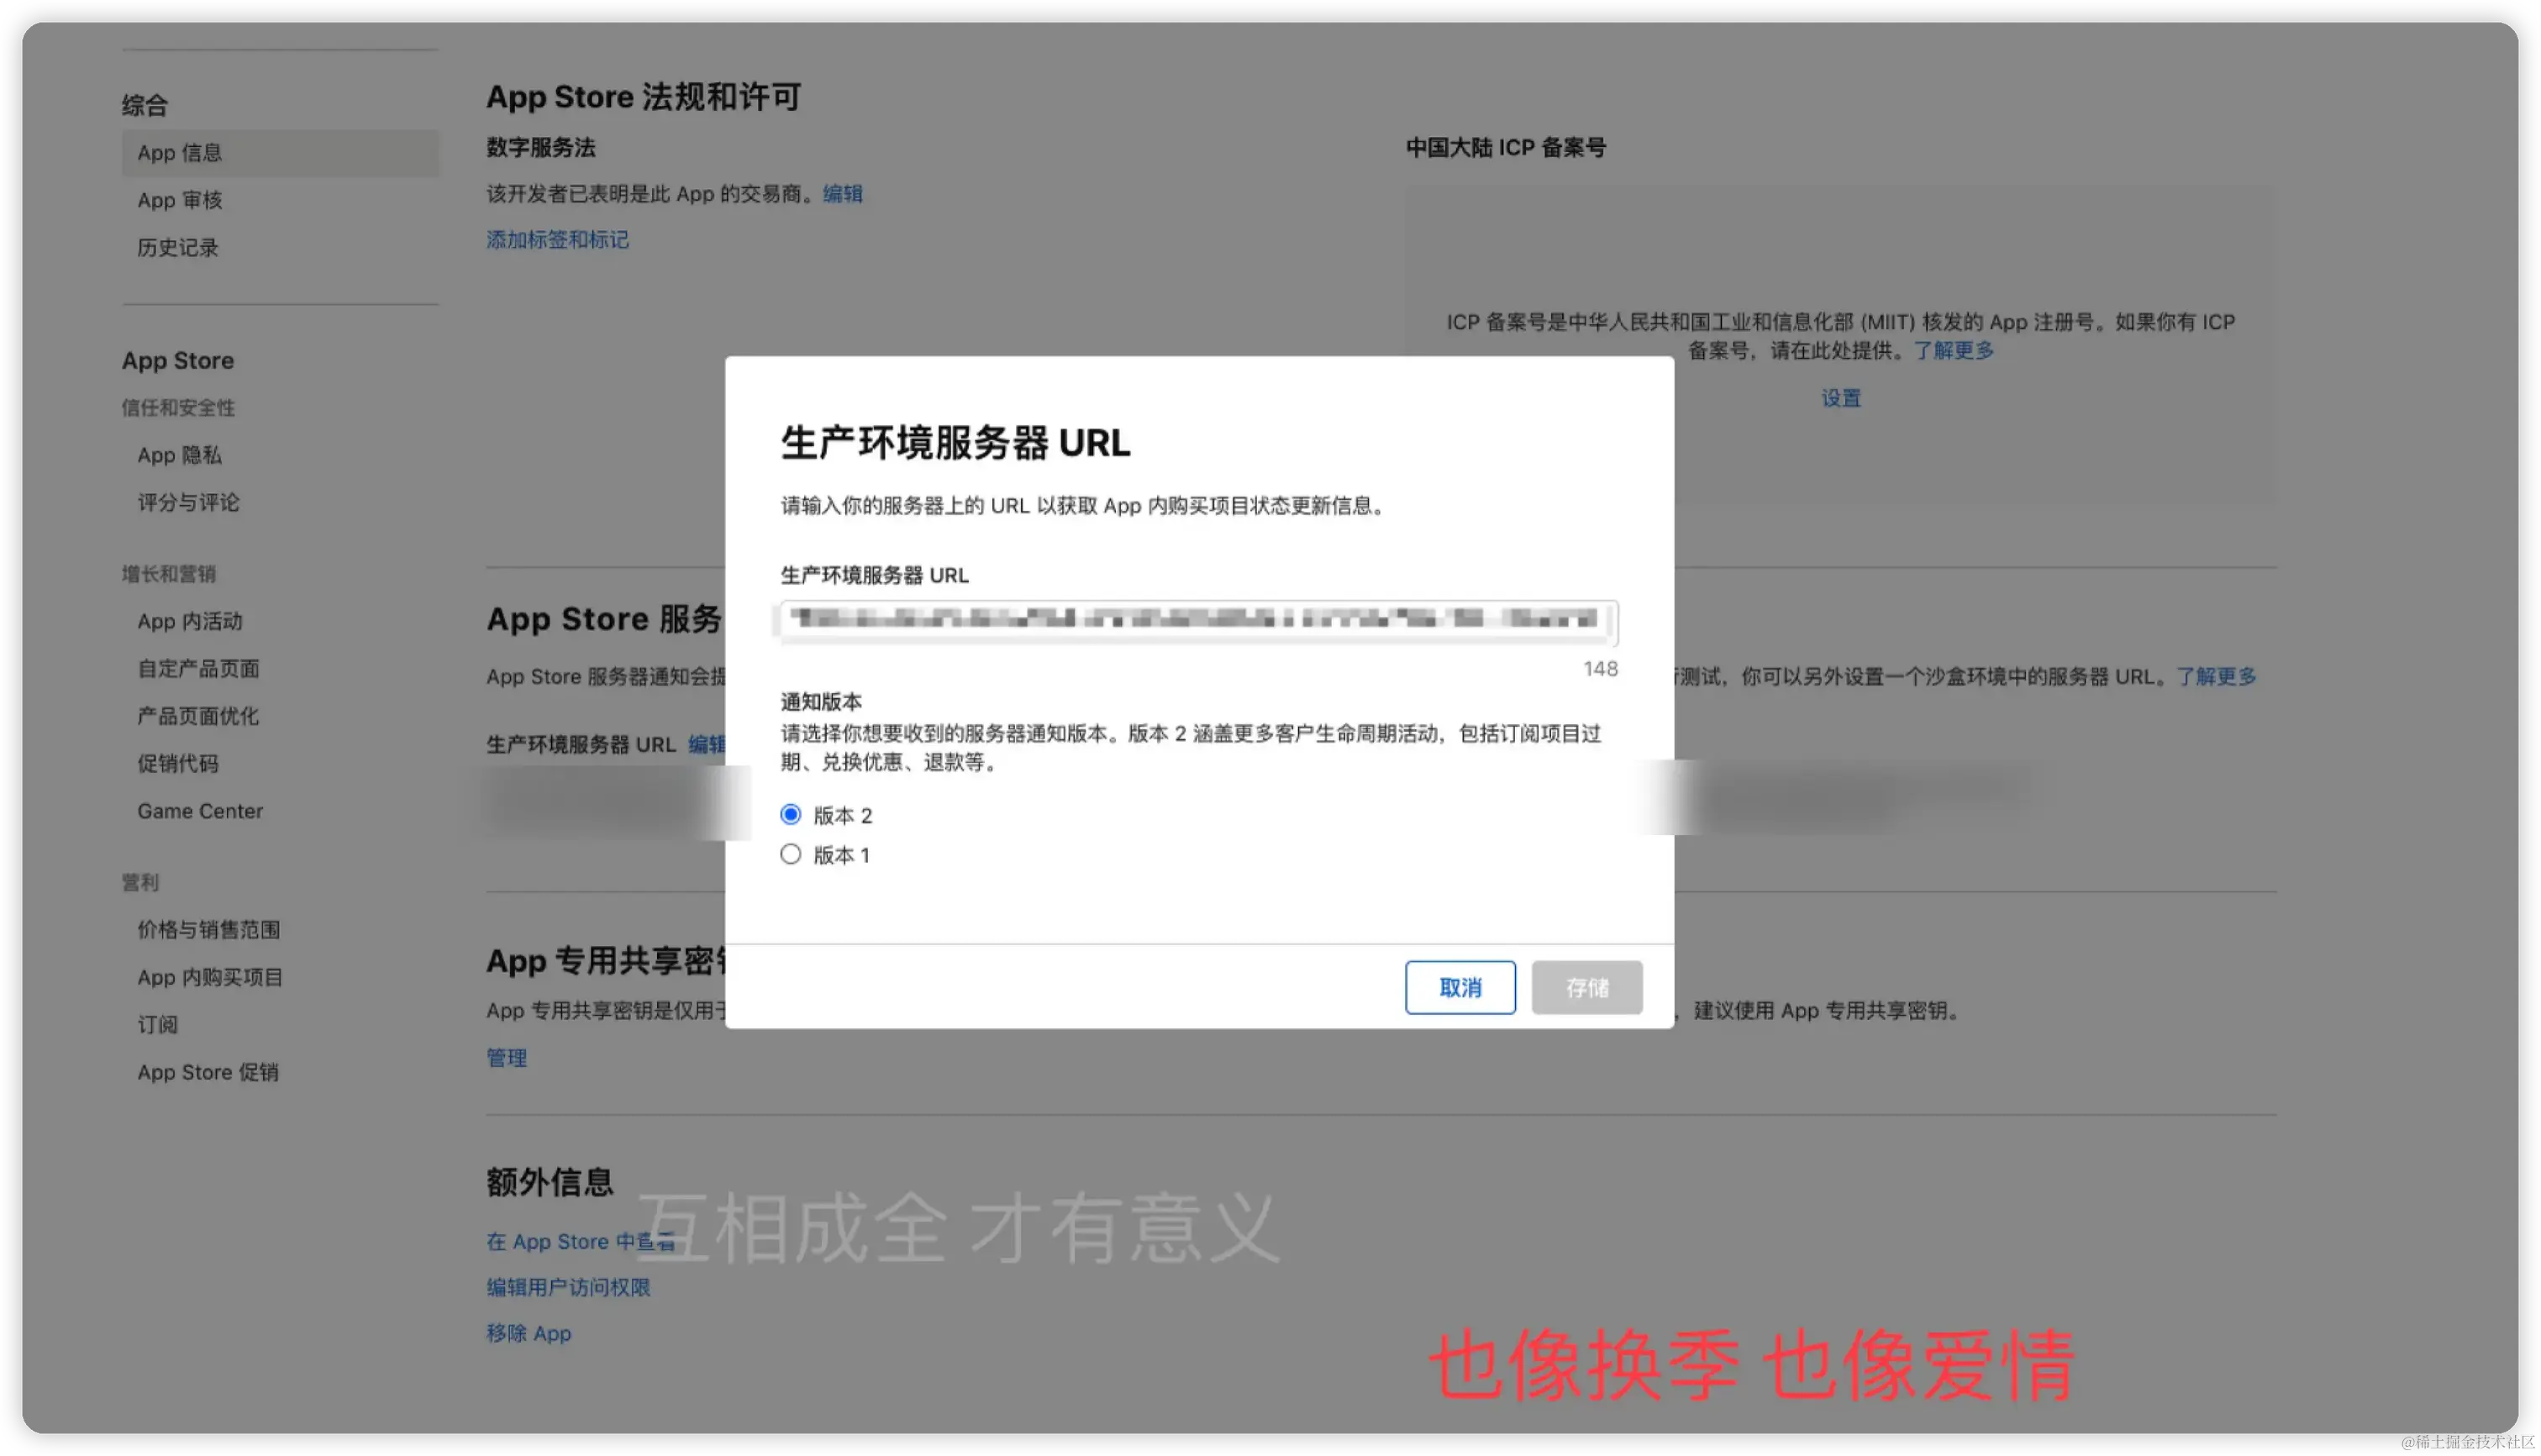Click the 信任和安全性 sidebar heading
The width and height of the screenshot is (2541, 1456).
pyautogui.click(x=178, y=408)
